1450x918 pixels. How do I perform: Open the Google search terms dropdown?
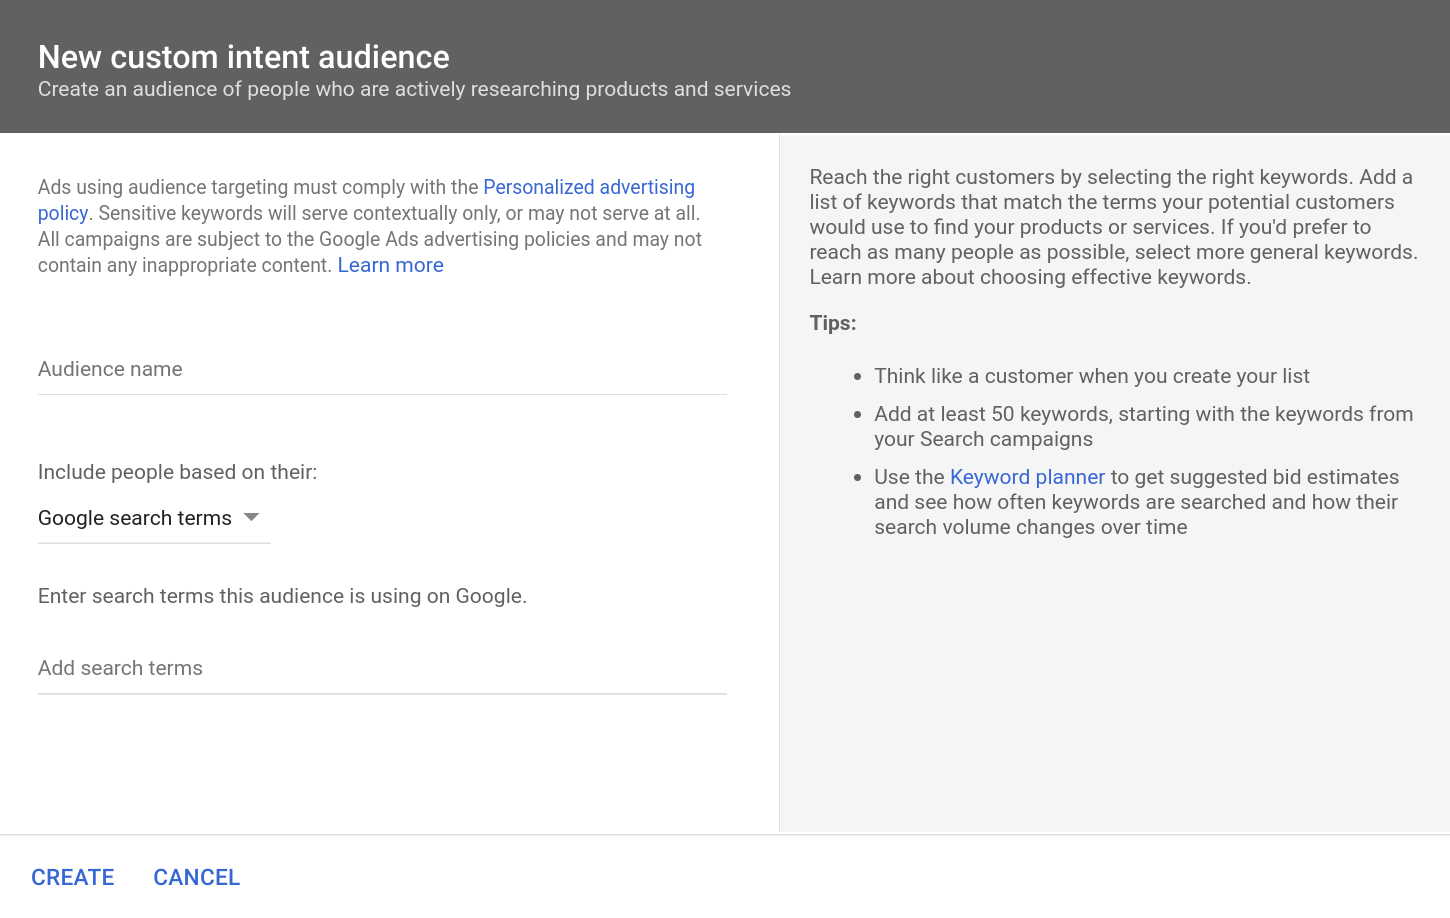tap(154, 518)
